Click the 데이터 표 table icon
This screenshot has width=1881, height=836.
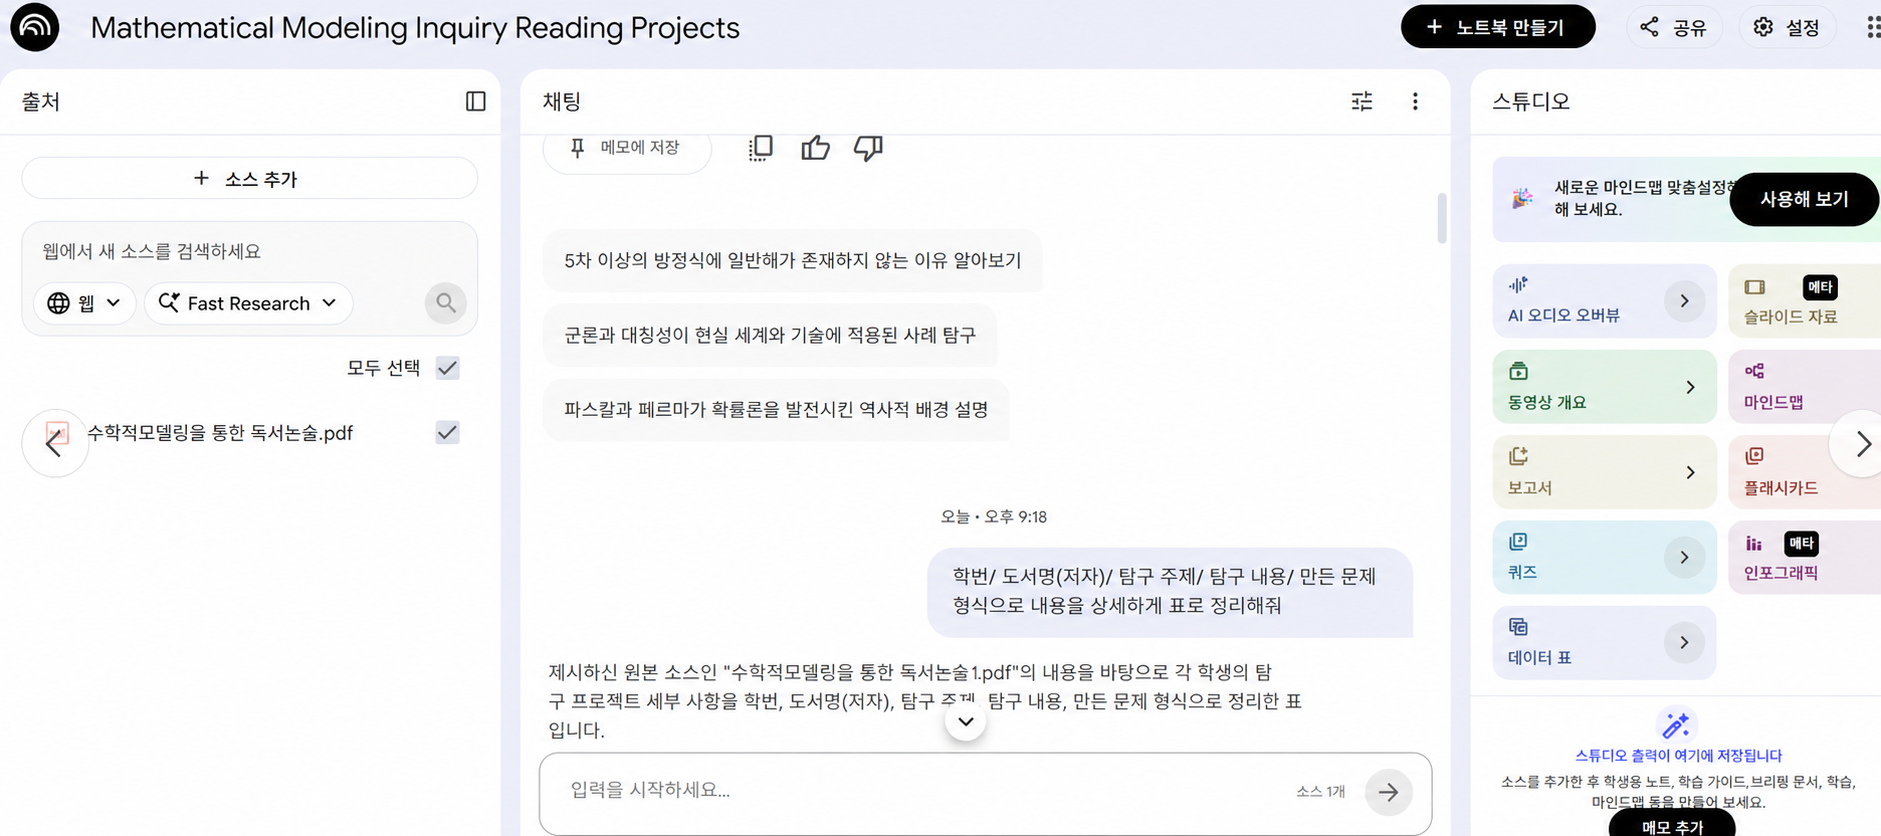pyautogui.click(x=1518, y=626)
